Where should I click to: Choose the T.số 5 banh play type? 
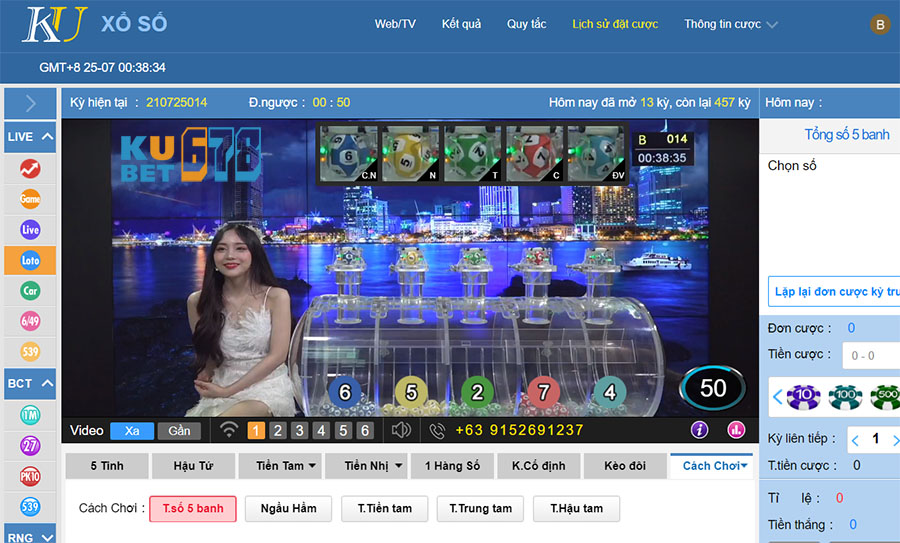pos(193,509)
